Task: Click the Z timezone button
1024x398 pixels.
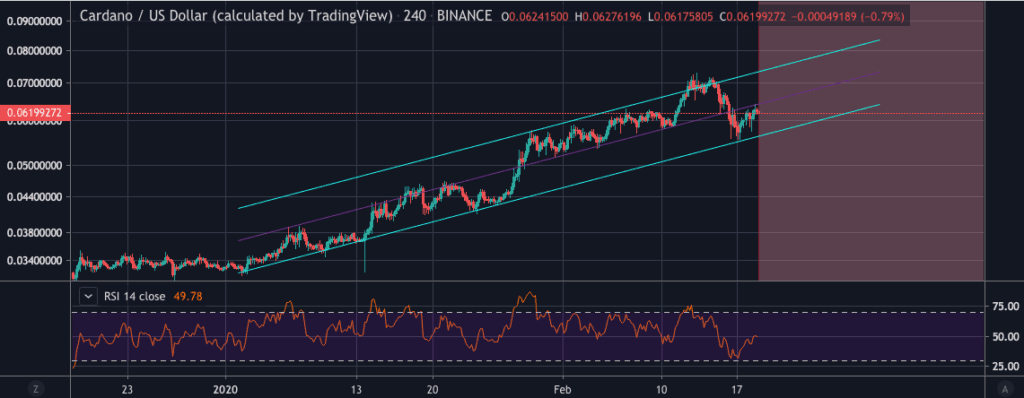Action: click(x=35, y=389)
